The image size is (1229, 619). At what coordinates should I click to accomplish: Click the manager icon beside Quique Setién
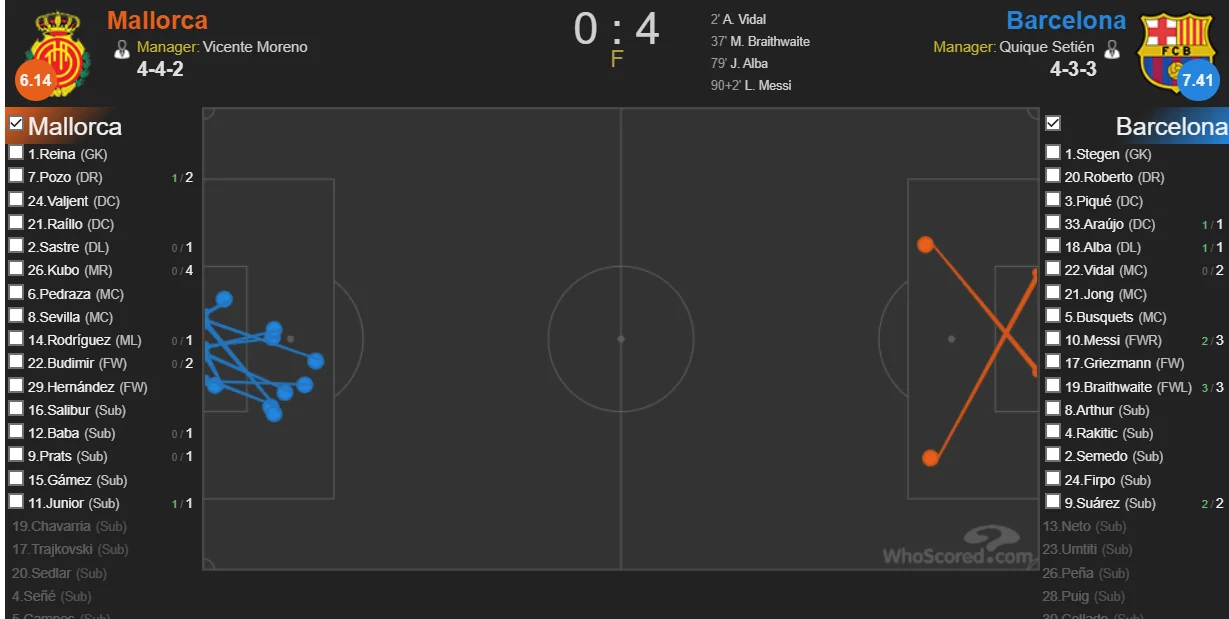[x=1112, y=48]
